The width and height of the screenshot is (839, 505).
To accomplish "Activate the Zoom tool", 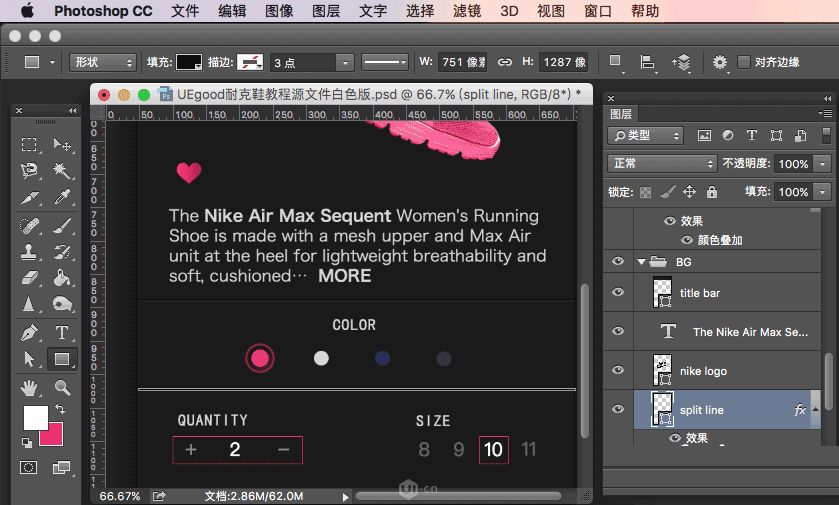I will [x=62, y=387].
